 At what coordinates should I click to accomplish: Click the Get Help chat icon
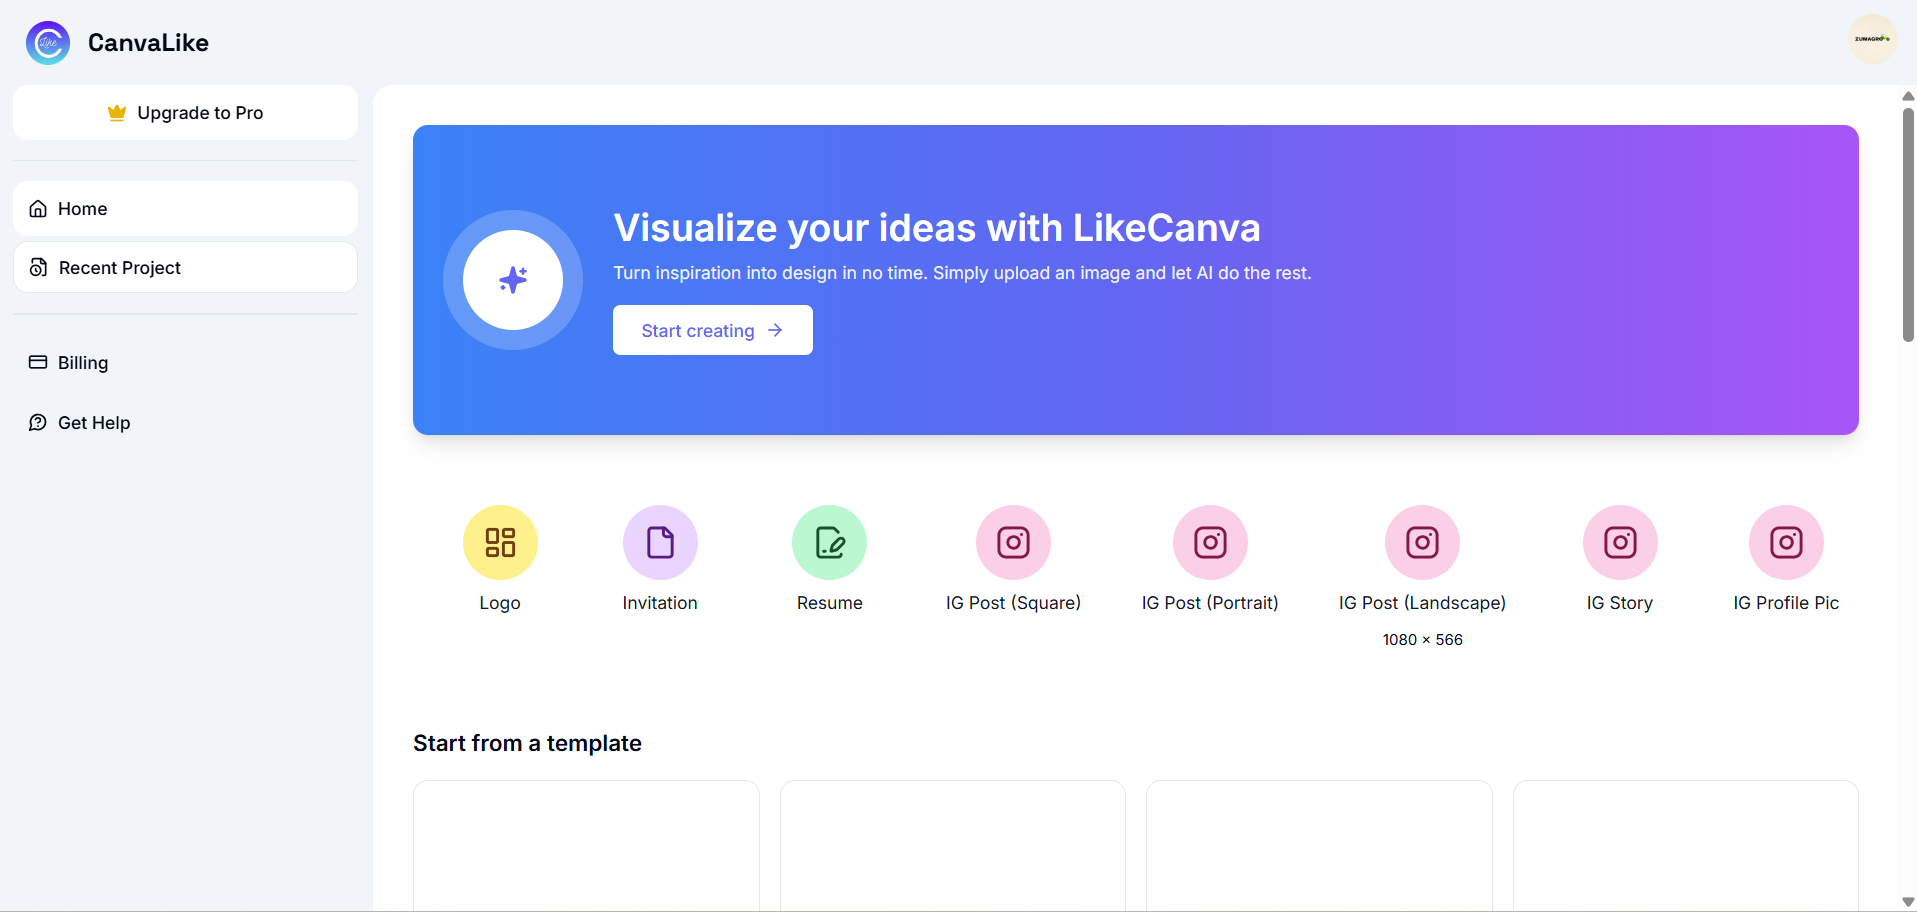38,422
